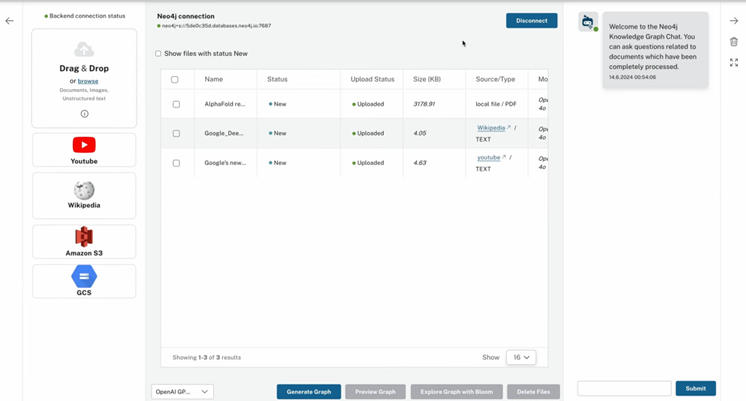Enable Show files with status New
The image size is (746, 401).
pyautogui.click(x=158, y=54)
